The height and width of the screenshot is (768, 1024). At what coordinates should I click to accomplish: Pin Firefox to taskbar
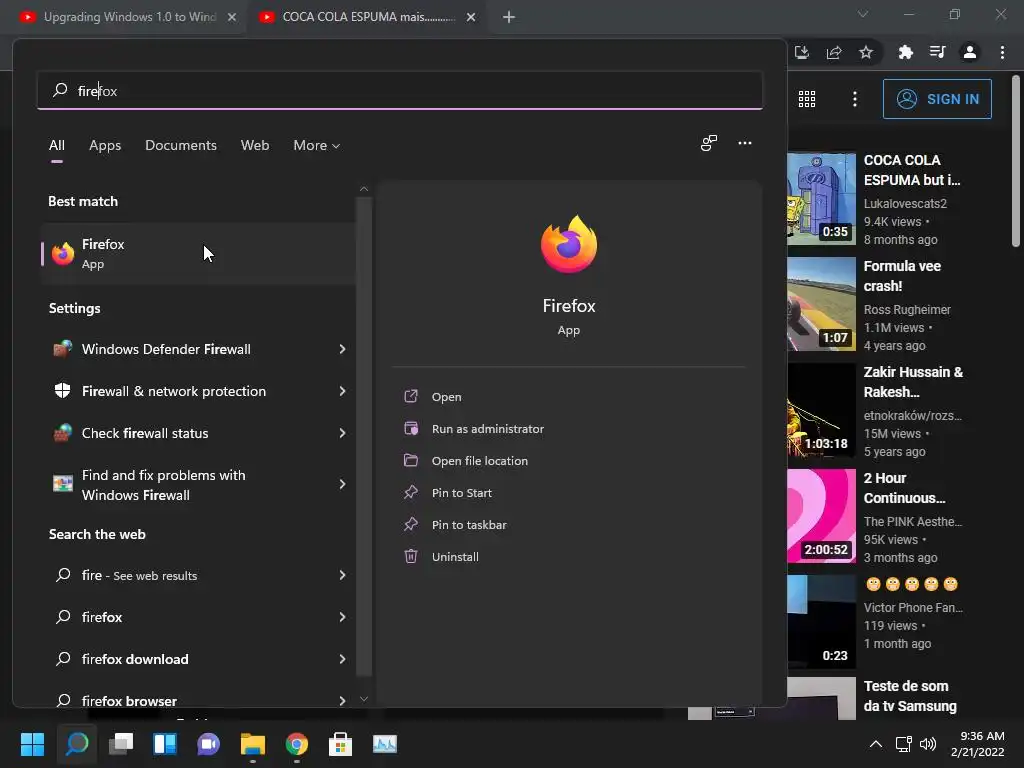click(468, 524)
